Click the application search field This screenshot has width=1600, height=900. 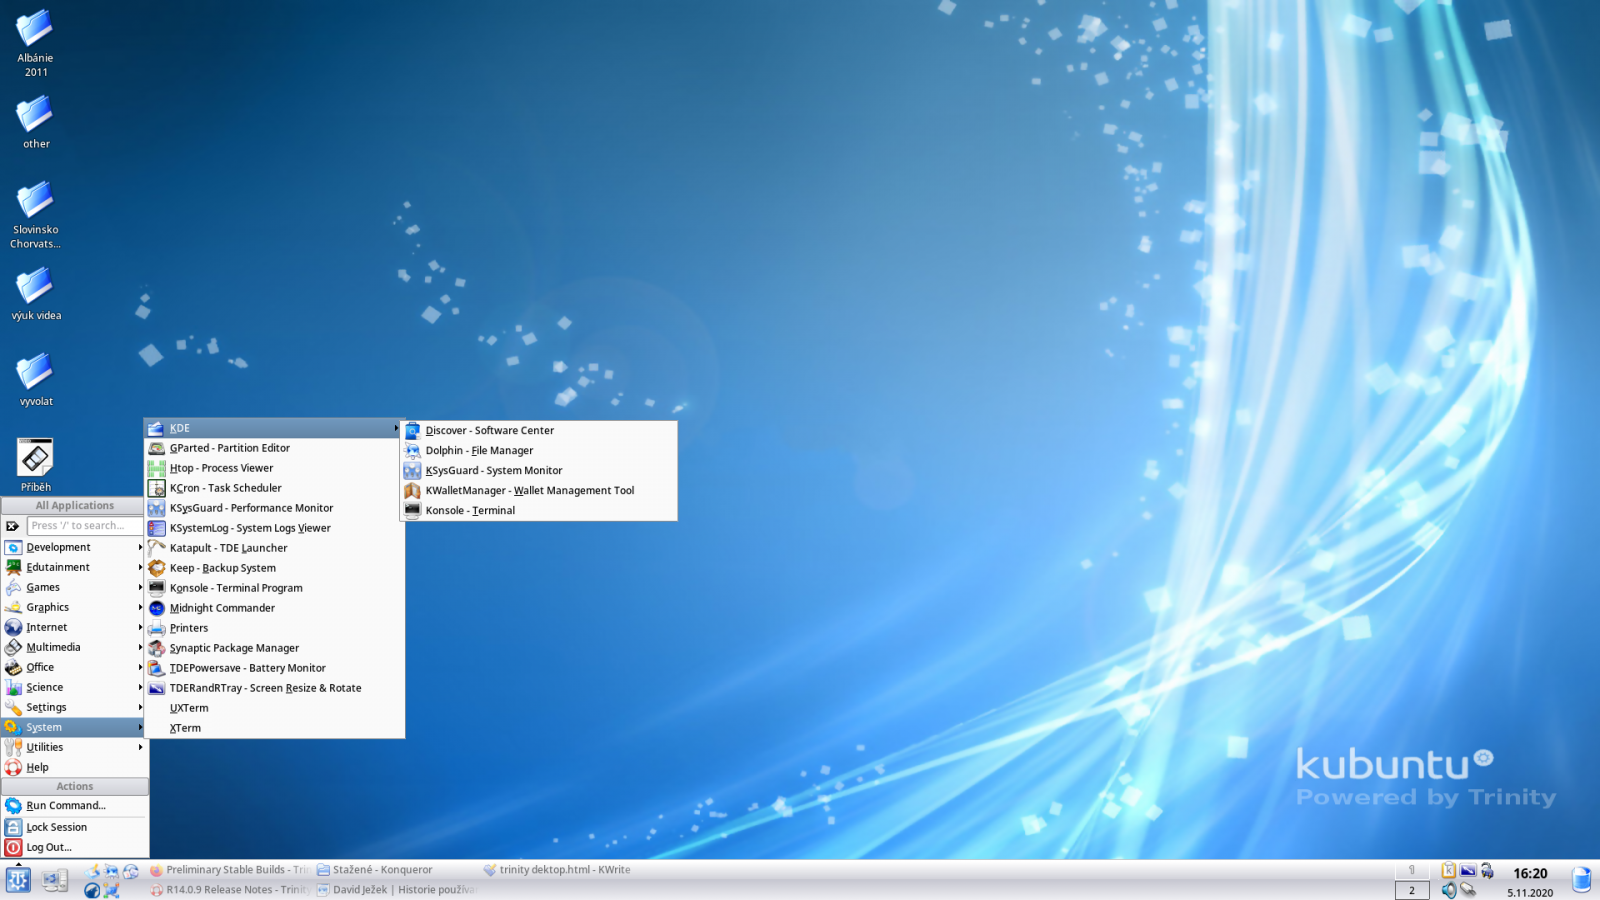[85, 525]
